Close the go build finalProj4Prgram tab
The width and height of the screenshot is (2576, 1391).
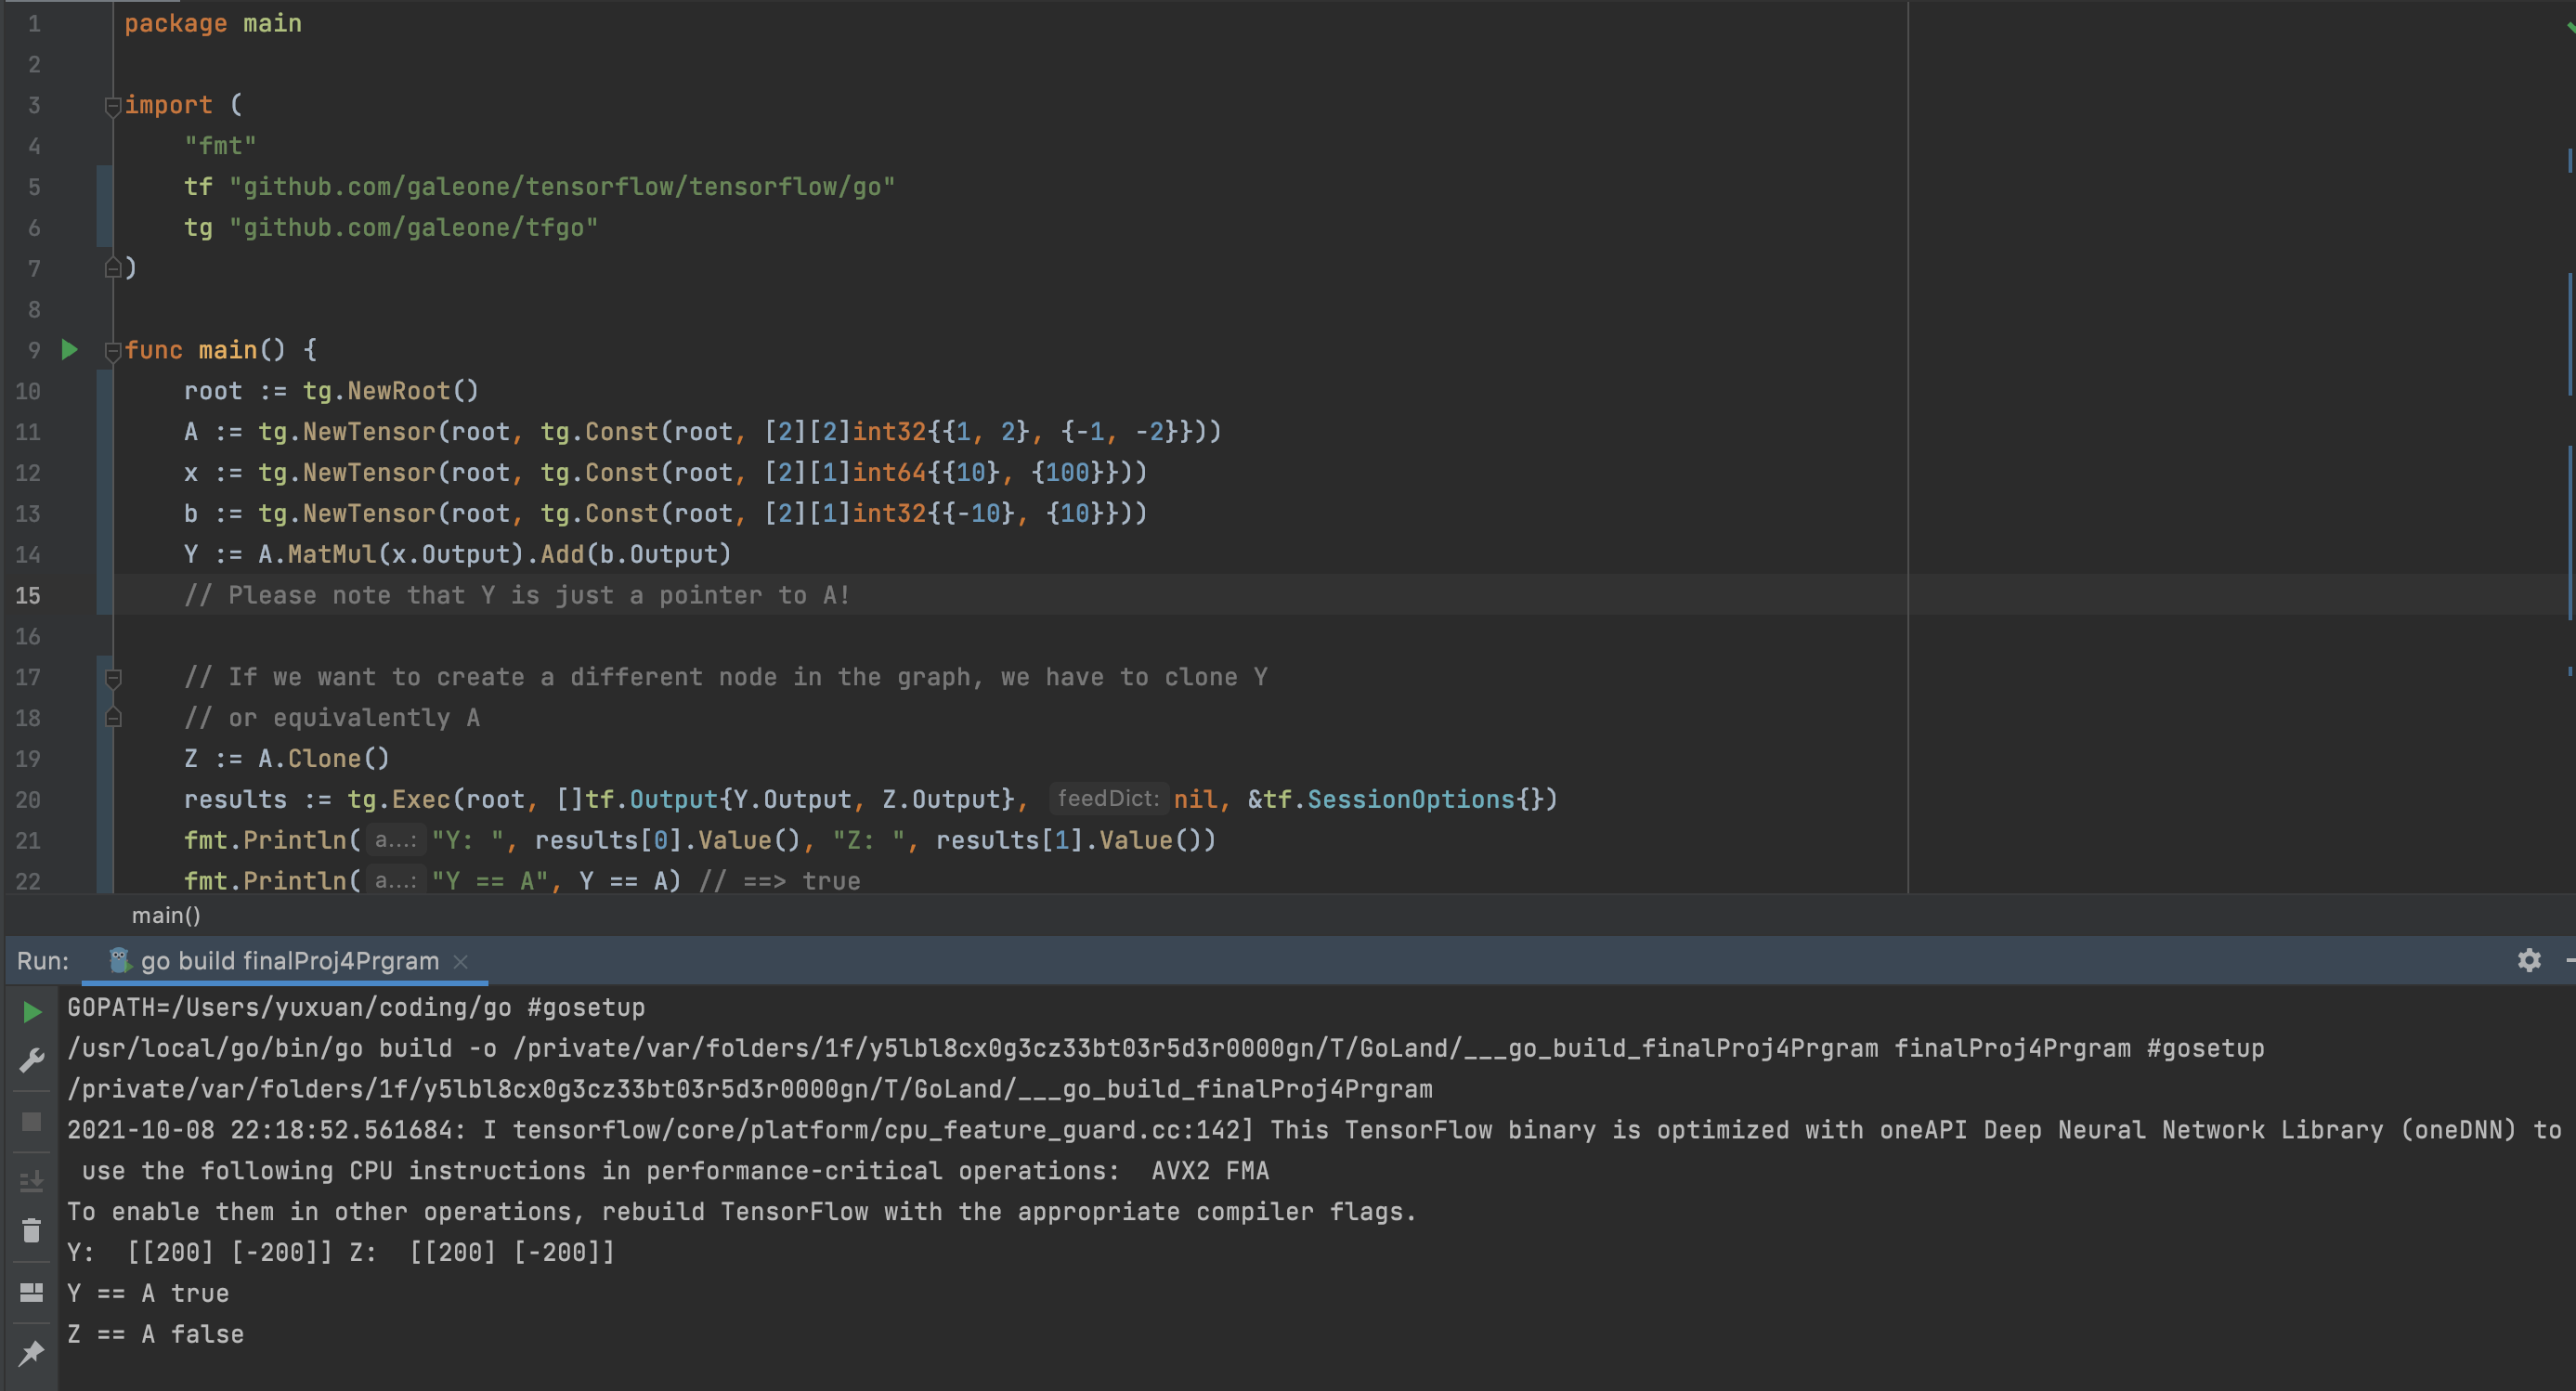click(x=461, y=961)
